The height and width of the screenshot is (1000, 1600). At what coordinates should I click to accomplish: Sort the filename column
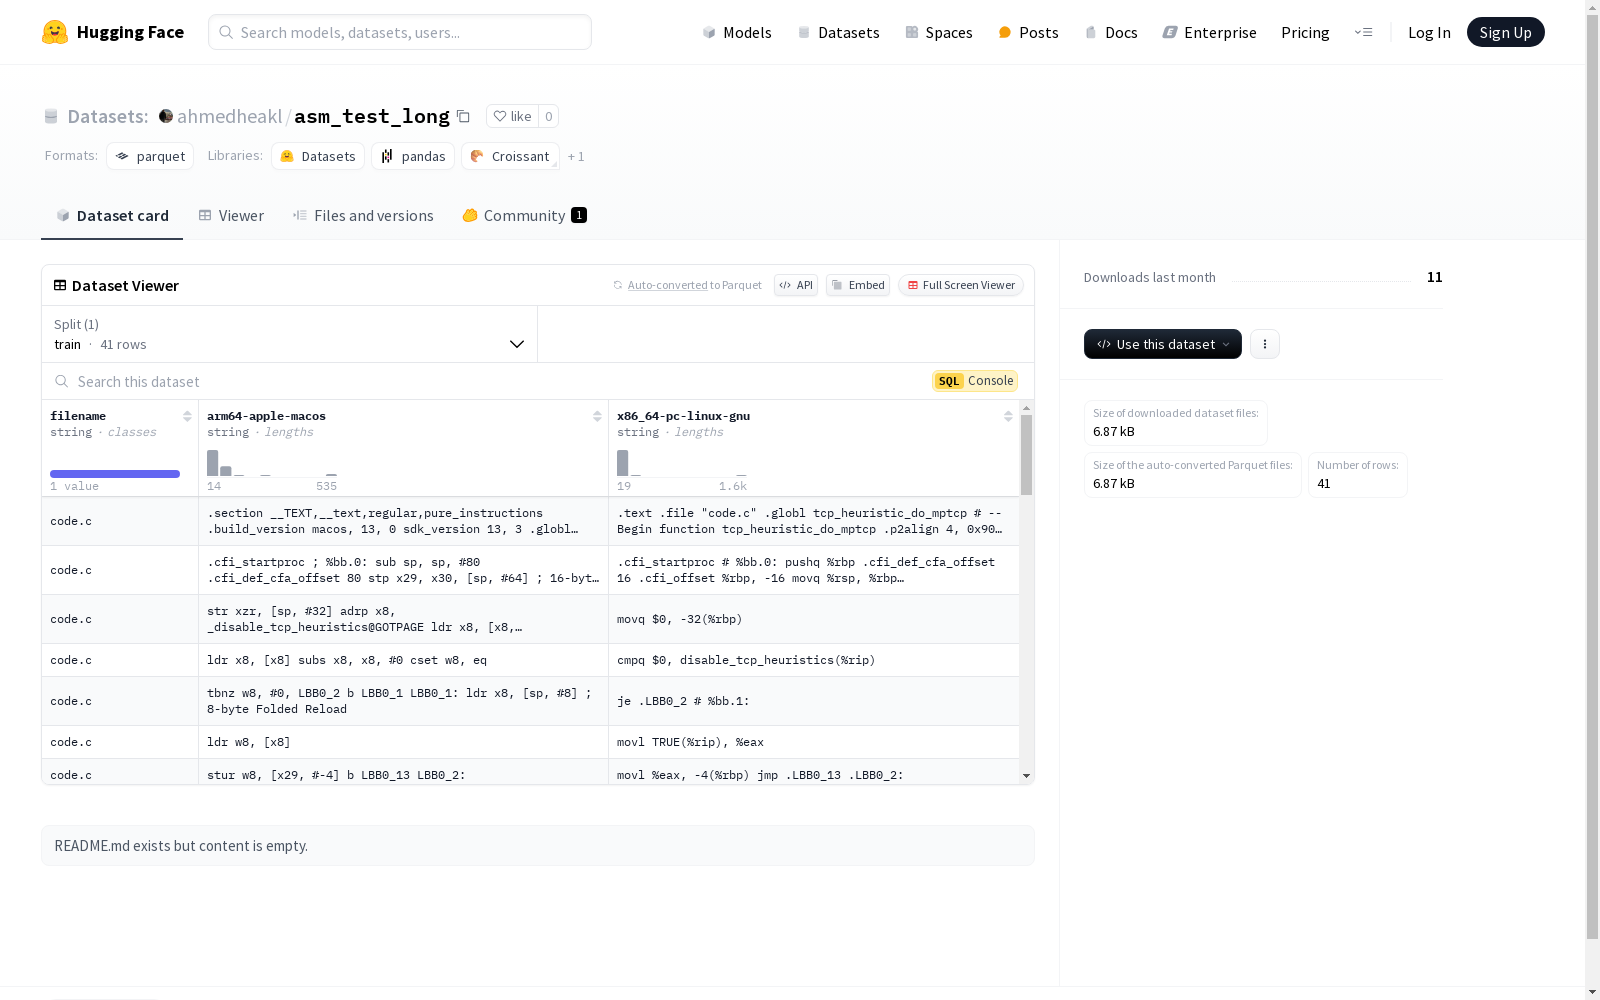pyautogui.click(x=187, y=416)
